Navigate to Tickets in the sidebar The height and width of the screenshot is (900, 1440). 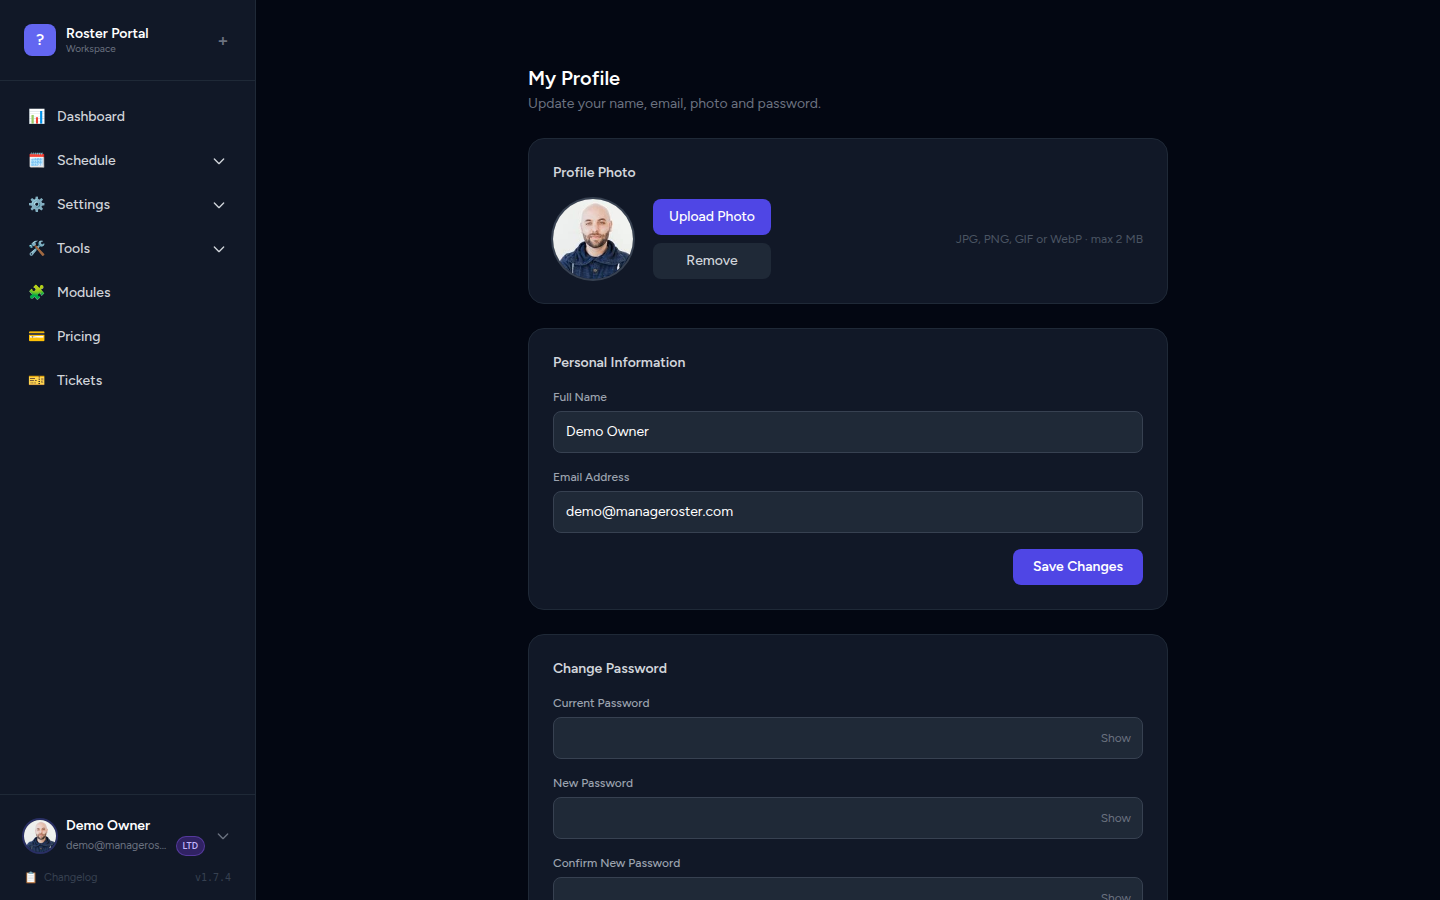click(x=79, y=380)
